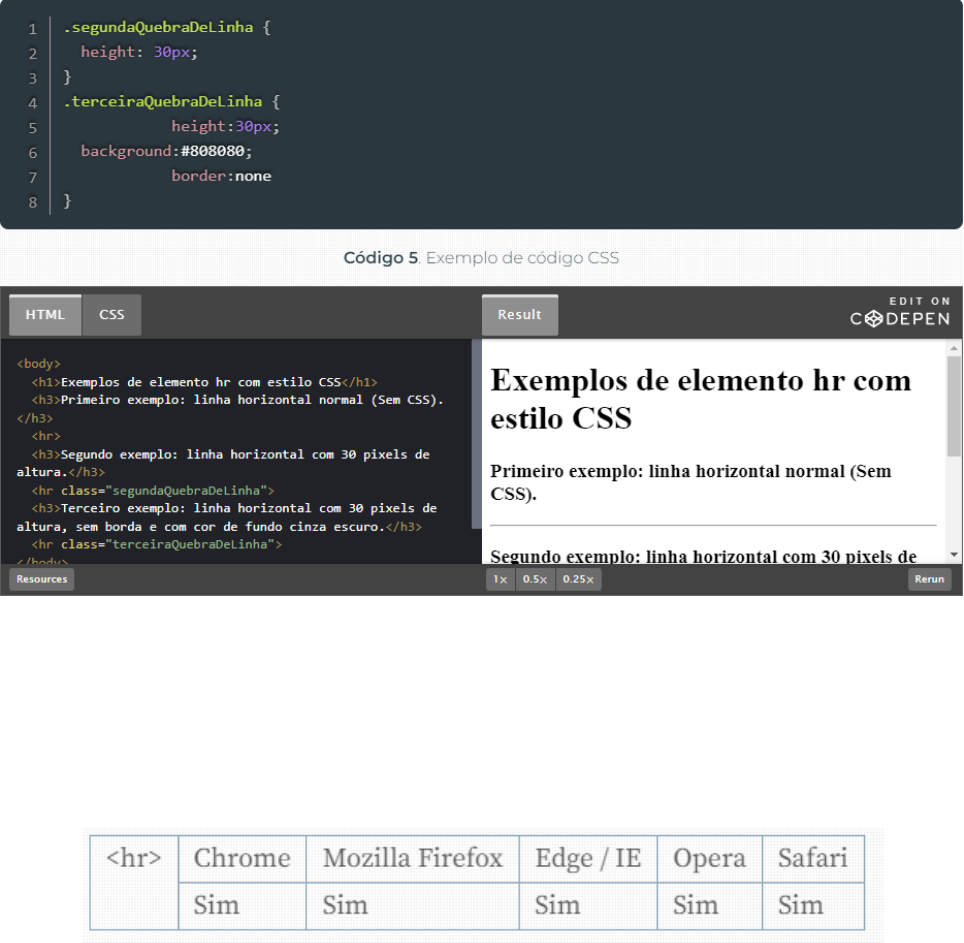This screenshot has width=964, height=943.
Task: Open the CSS tab in the embed
Action: click(x=112, y=314)
